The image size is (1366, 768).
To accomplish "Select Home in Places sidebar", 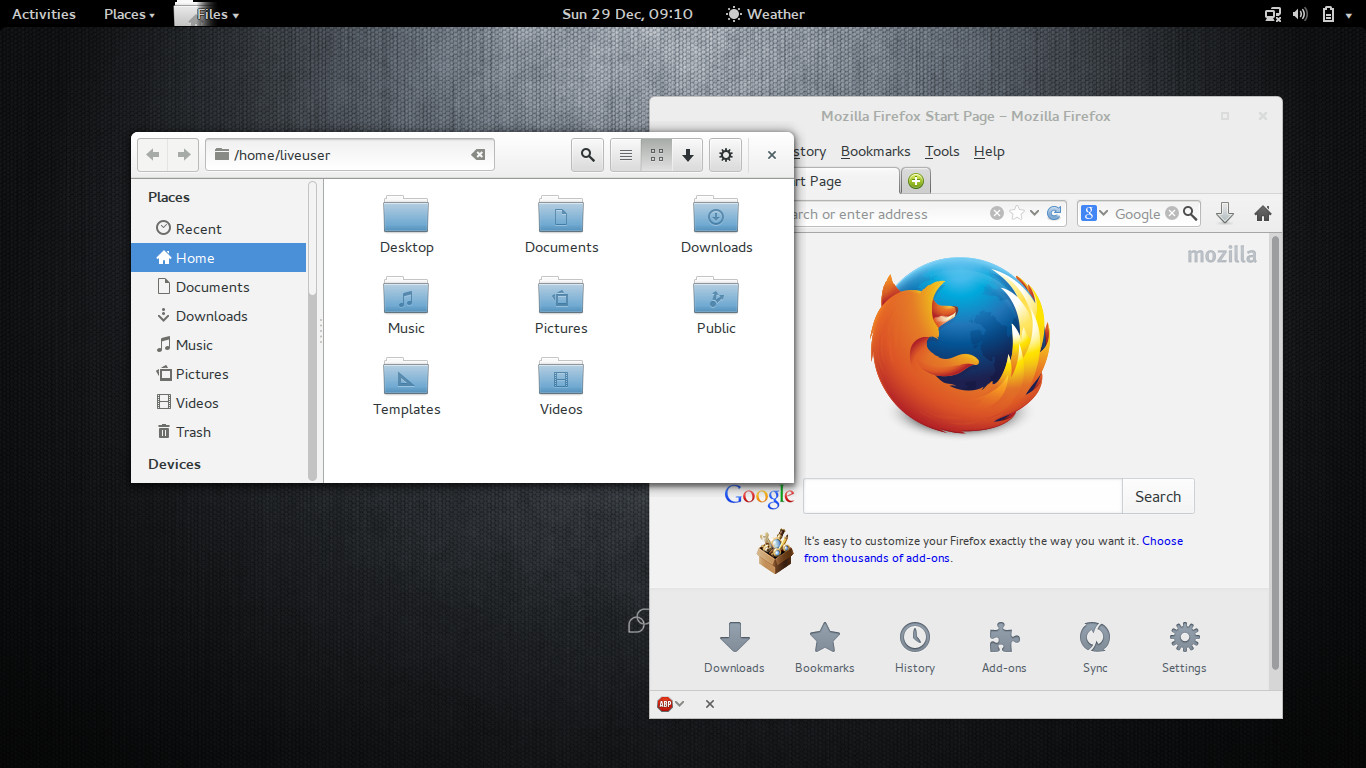I will [219, 258].
